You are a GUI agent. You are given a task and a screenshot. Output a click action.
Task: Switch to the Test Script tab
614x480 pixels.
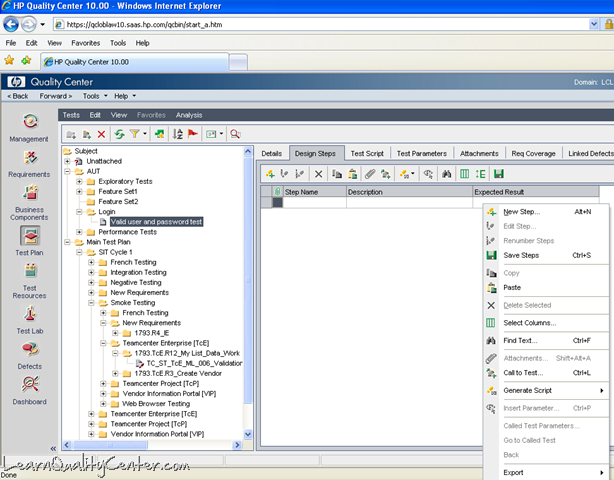[366, 153]
